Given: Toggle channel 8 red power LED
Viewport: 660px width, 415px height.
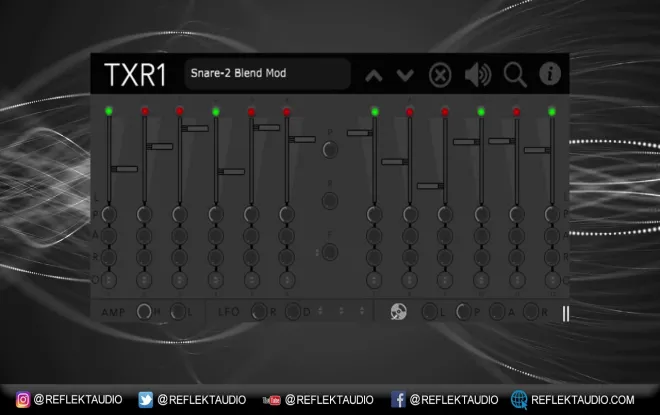Looking at the screenshot, I should click(x=410, y=112).
